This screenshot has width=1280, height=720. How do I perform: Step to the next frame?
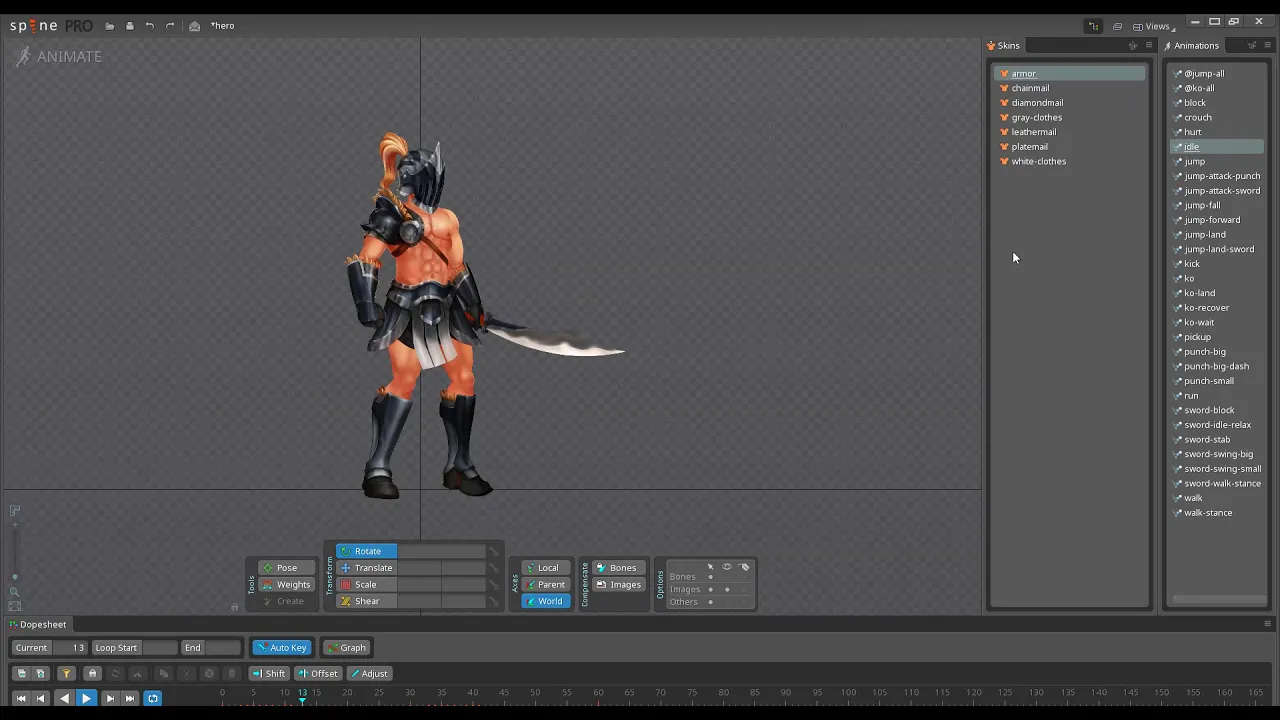click(110, 698)
